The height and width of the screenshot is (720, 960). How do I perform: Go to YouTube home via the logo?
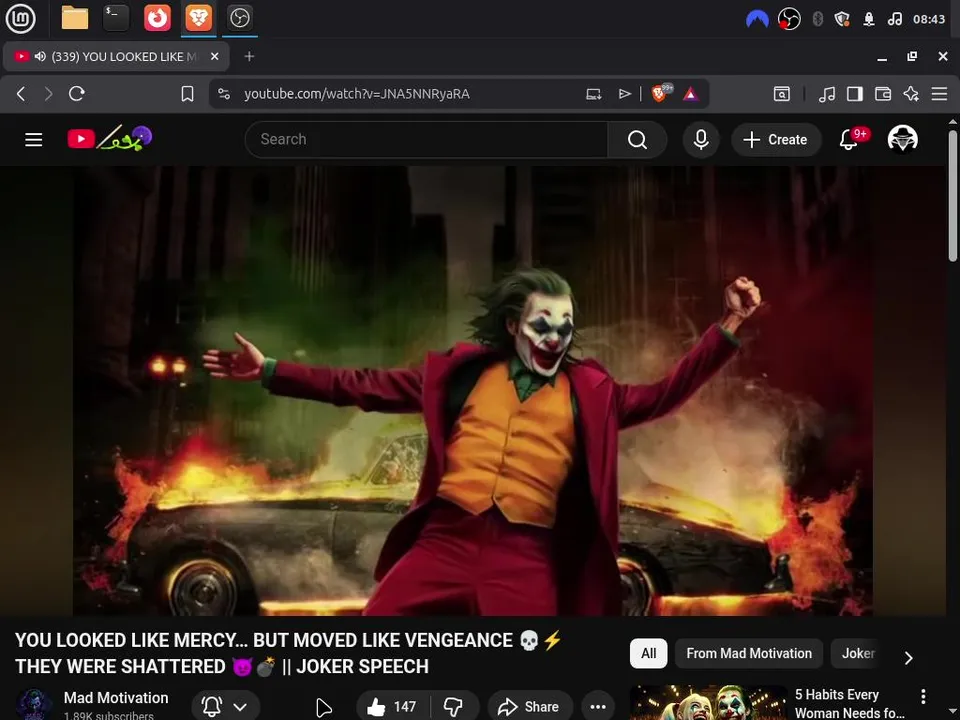click(110, 139)
